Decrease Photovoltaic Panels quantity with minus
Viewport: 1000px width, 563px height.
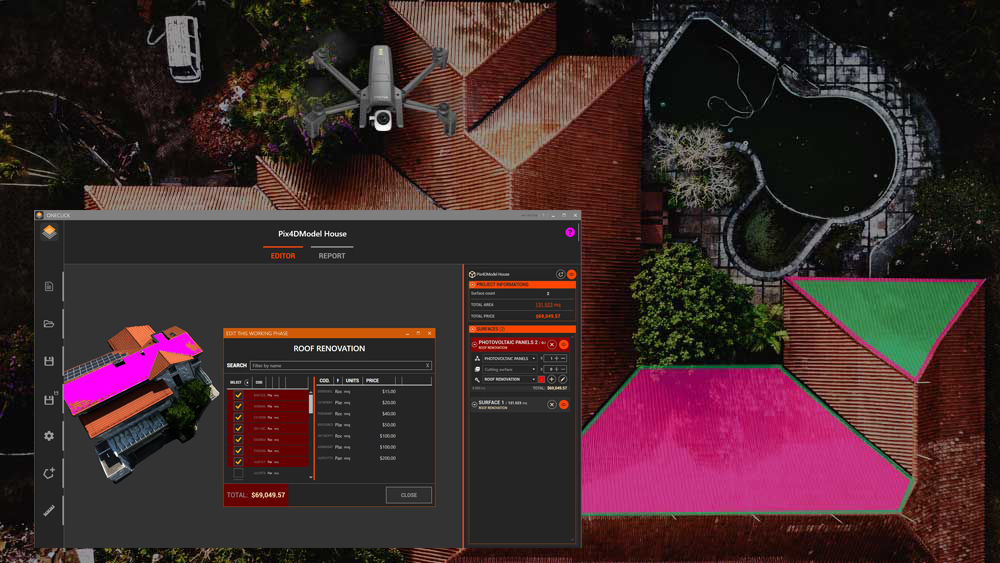click(563, 358)
